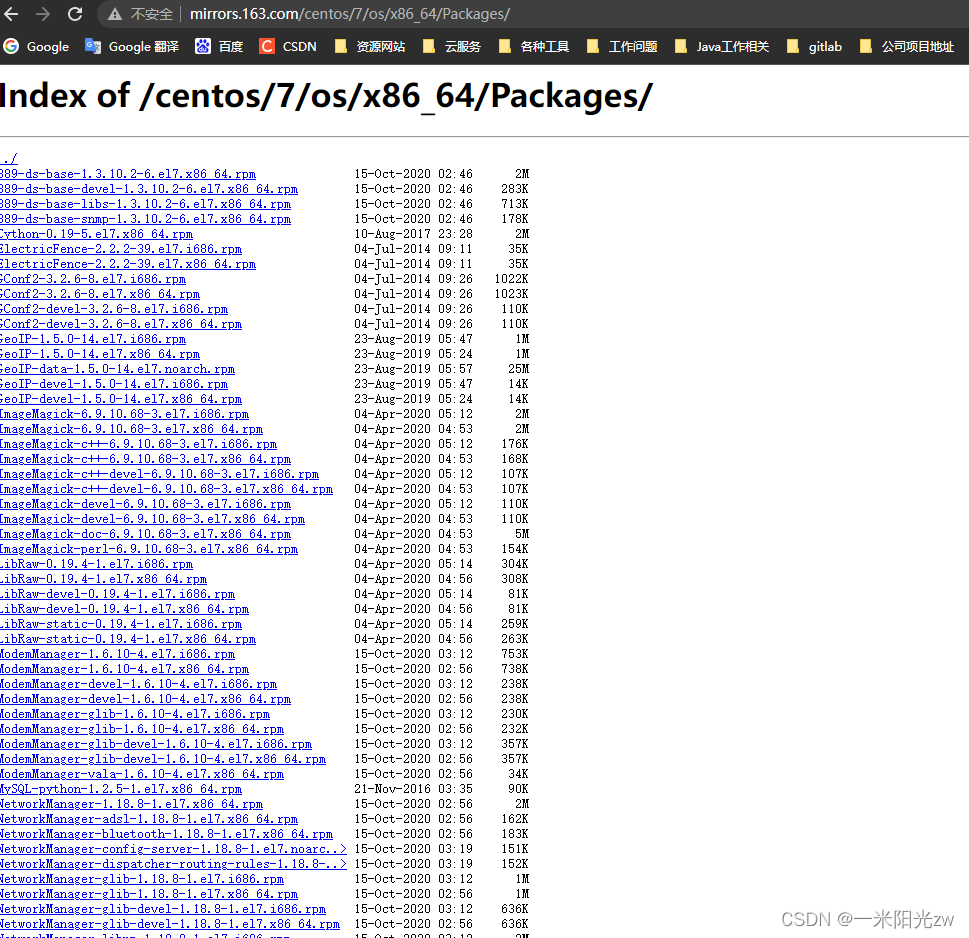Download GeoIP-1.5.0-14.el7.x86_64.rpm

coord(100,354)
